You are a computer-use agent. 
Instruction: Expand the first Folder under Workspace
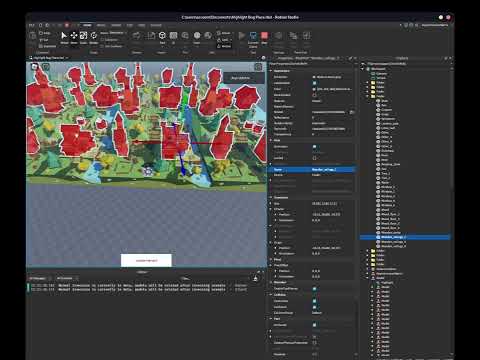click(368, 83)
